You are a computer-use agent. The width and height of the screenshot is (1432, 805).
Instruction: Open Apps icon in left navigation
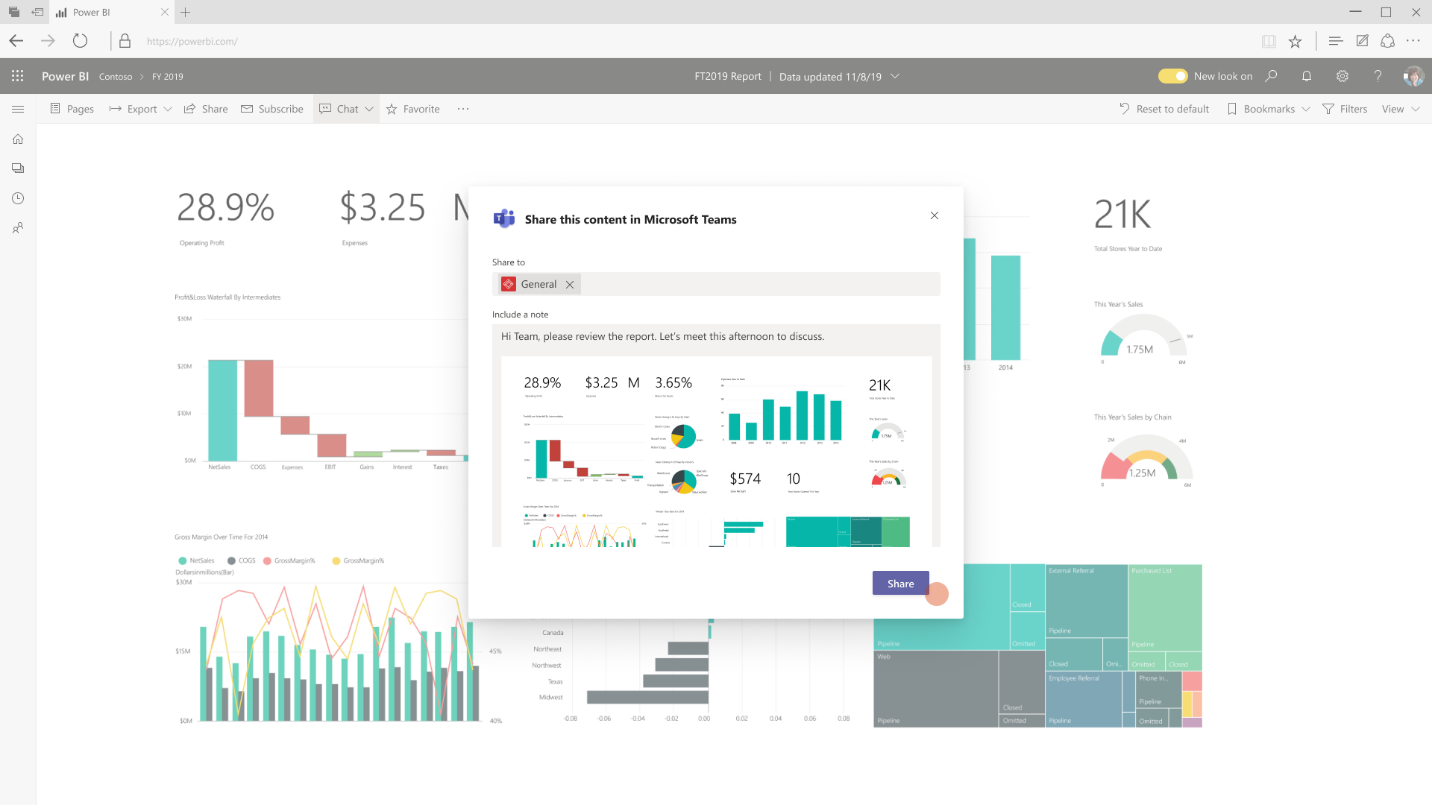coord(17,168)
